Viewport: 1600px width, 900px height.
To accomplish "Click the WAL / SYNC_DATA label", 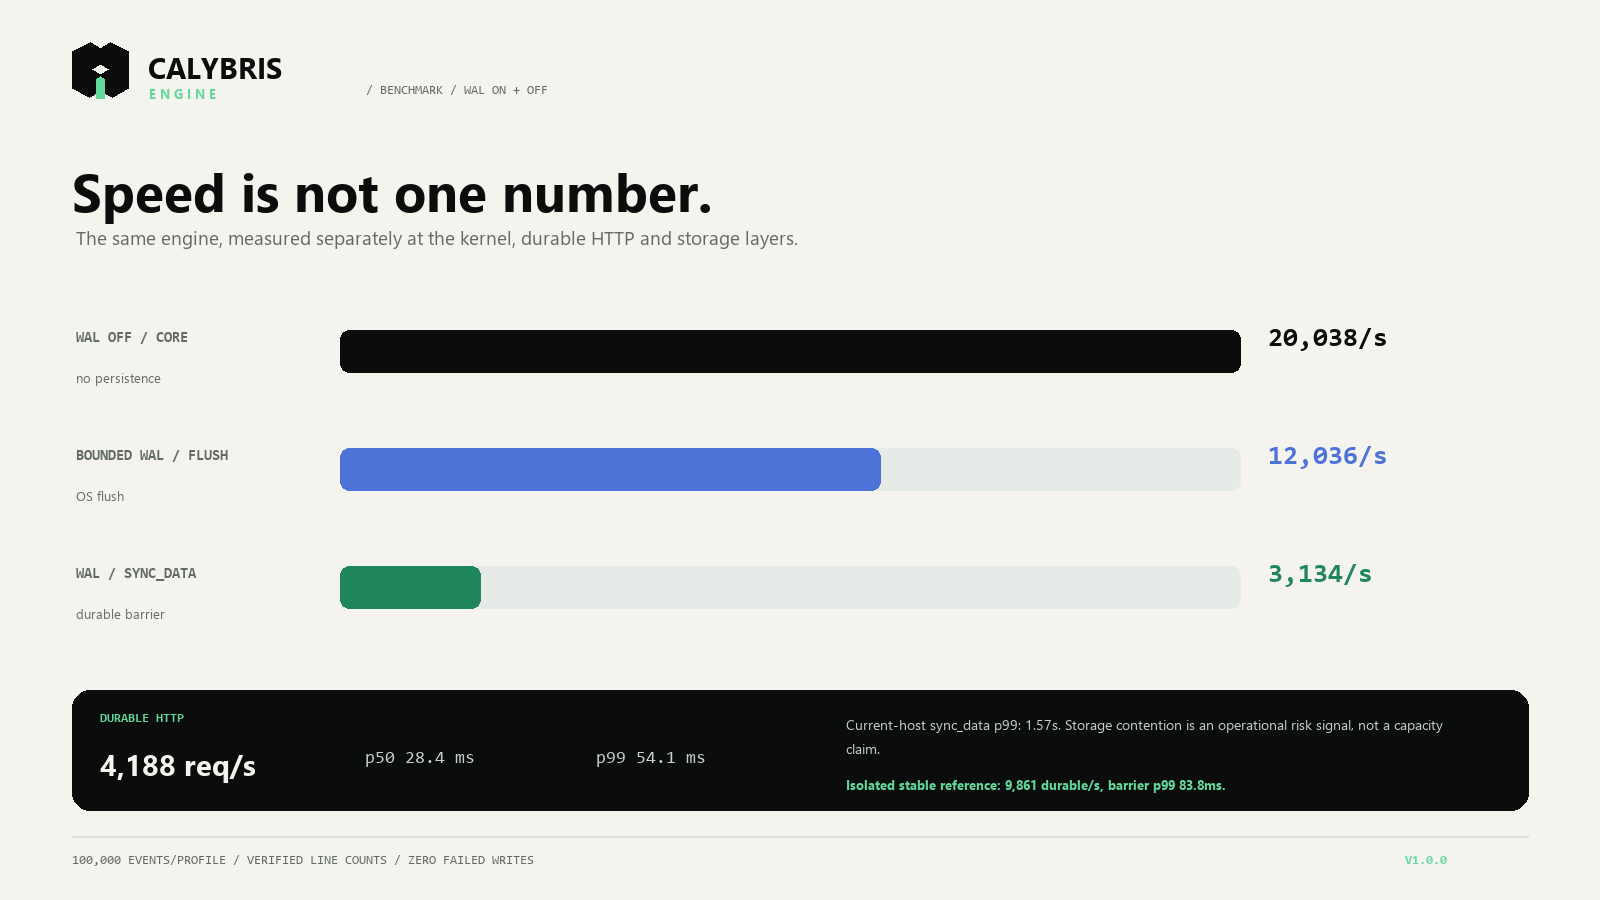I will (x=136, y=574).
